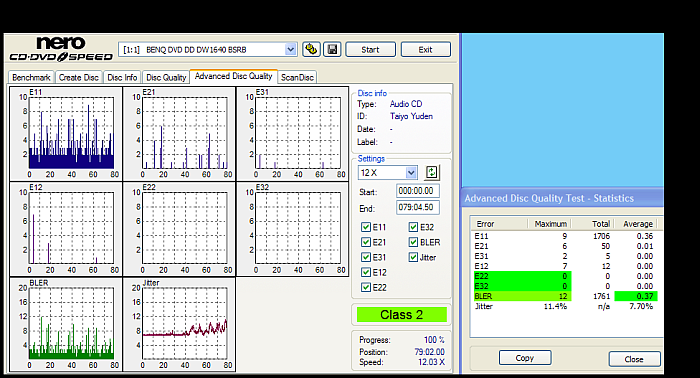Screen dimensions: 700x378
Task: Select the Benchmark tab
Action: point(31,77)
